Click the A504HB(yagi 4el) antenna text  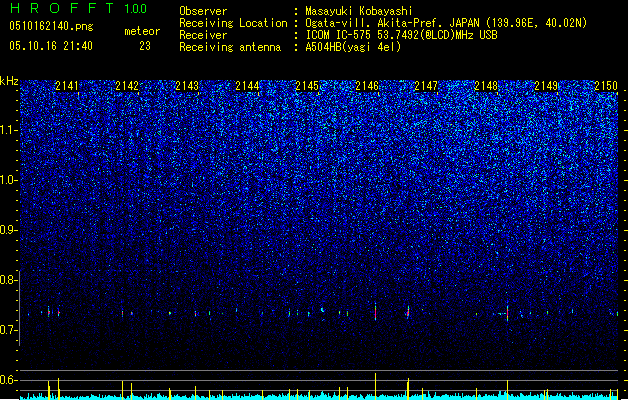[x=353, y=47]
